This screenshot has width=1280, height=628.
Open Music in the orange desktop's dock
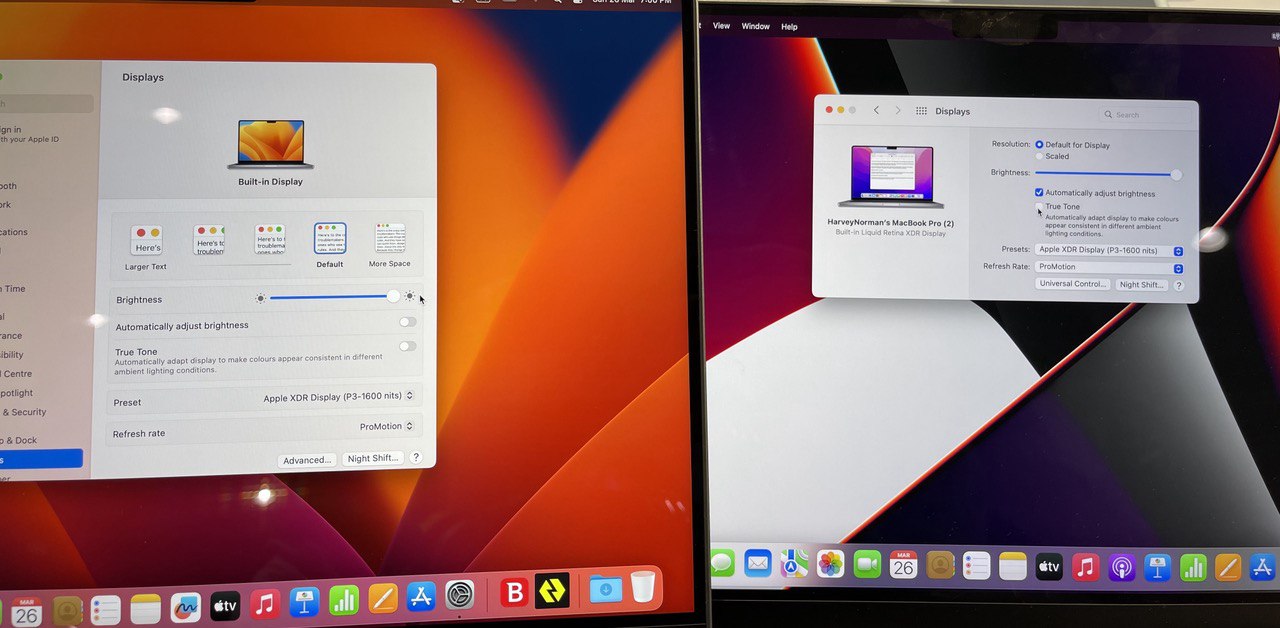pos(264,603)
